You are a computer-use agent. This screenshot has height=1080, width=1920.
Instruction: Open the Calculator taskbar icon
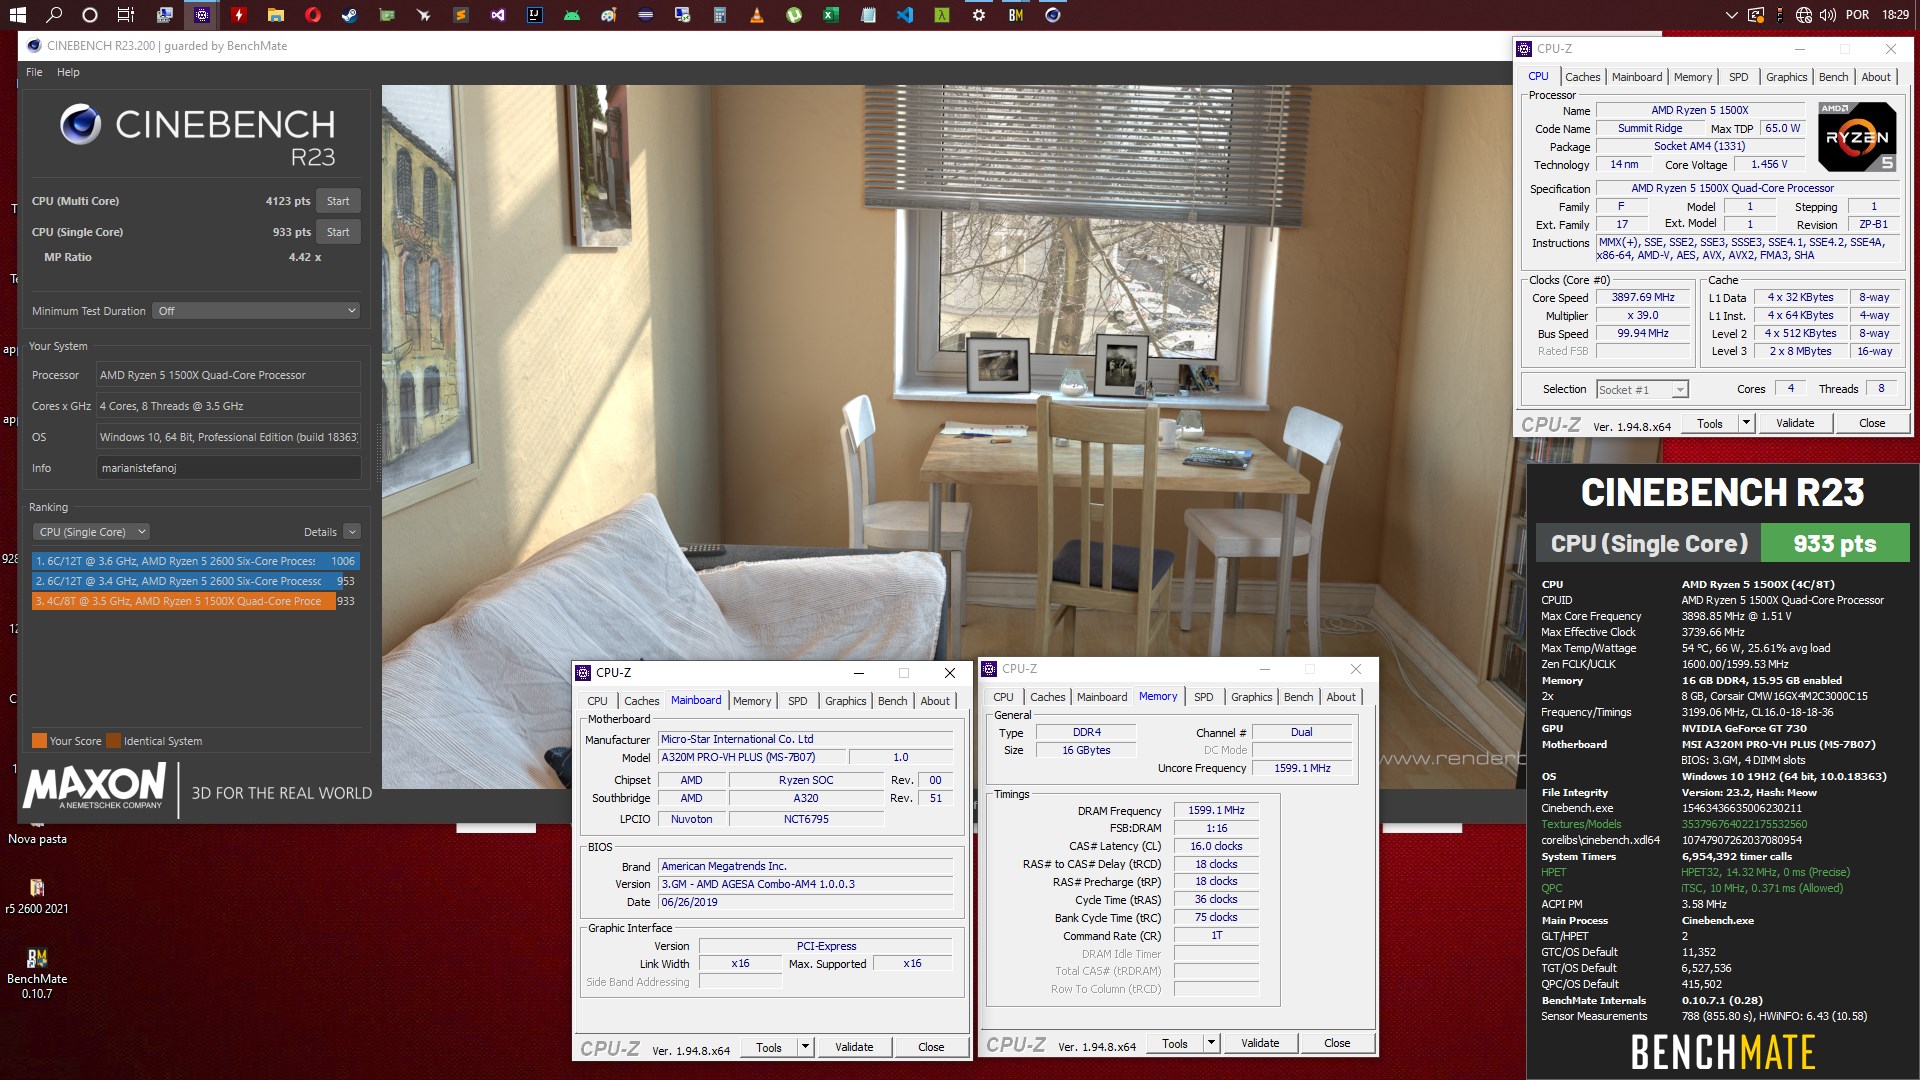point(720,15)
